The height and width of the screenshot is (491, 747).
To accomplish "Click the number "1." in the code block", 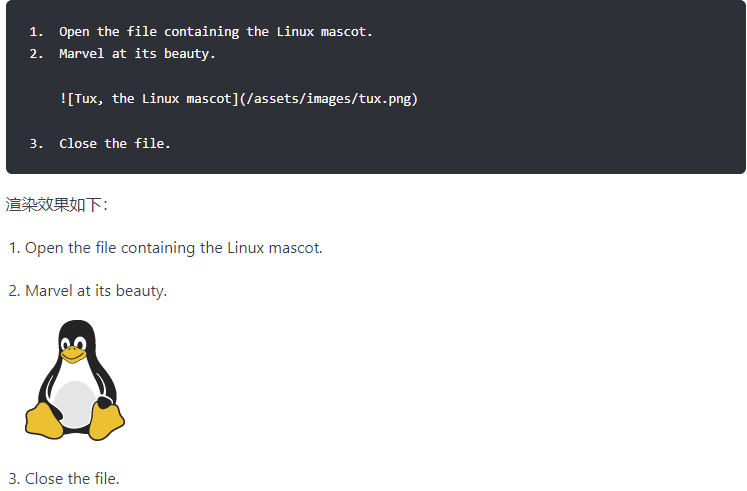I will 37,32.
